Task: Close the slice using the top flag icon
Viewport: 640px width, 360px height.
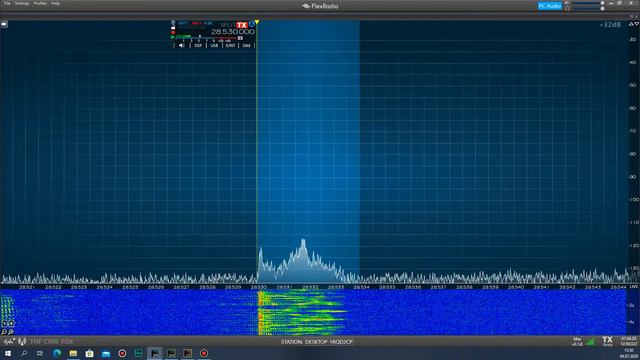Action: point(173,22)
